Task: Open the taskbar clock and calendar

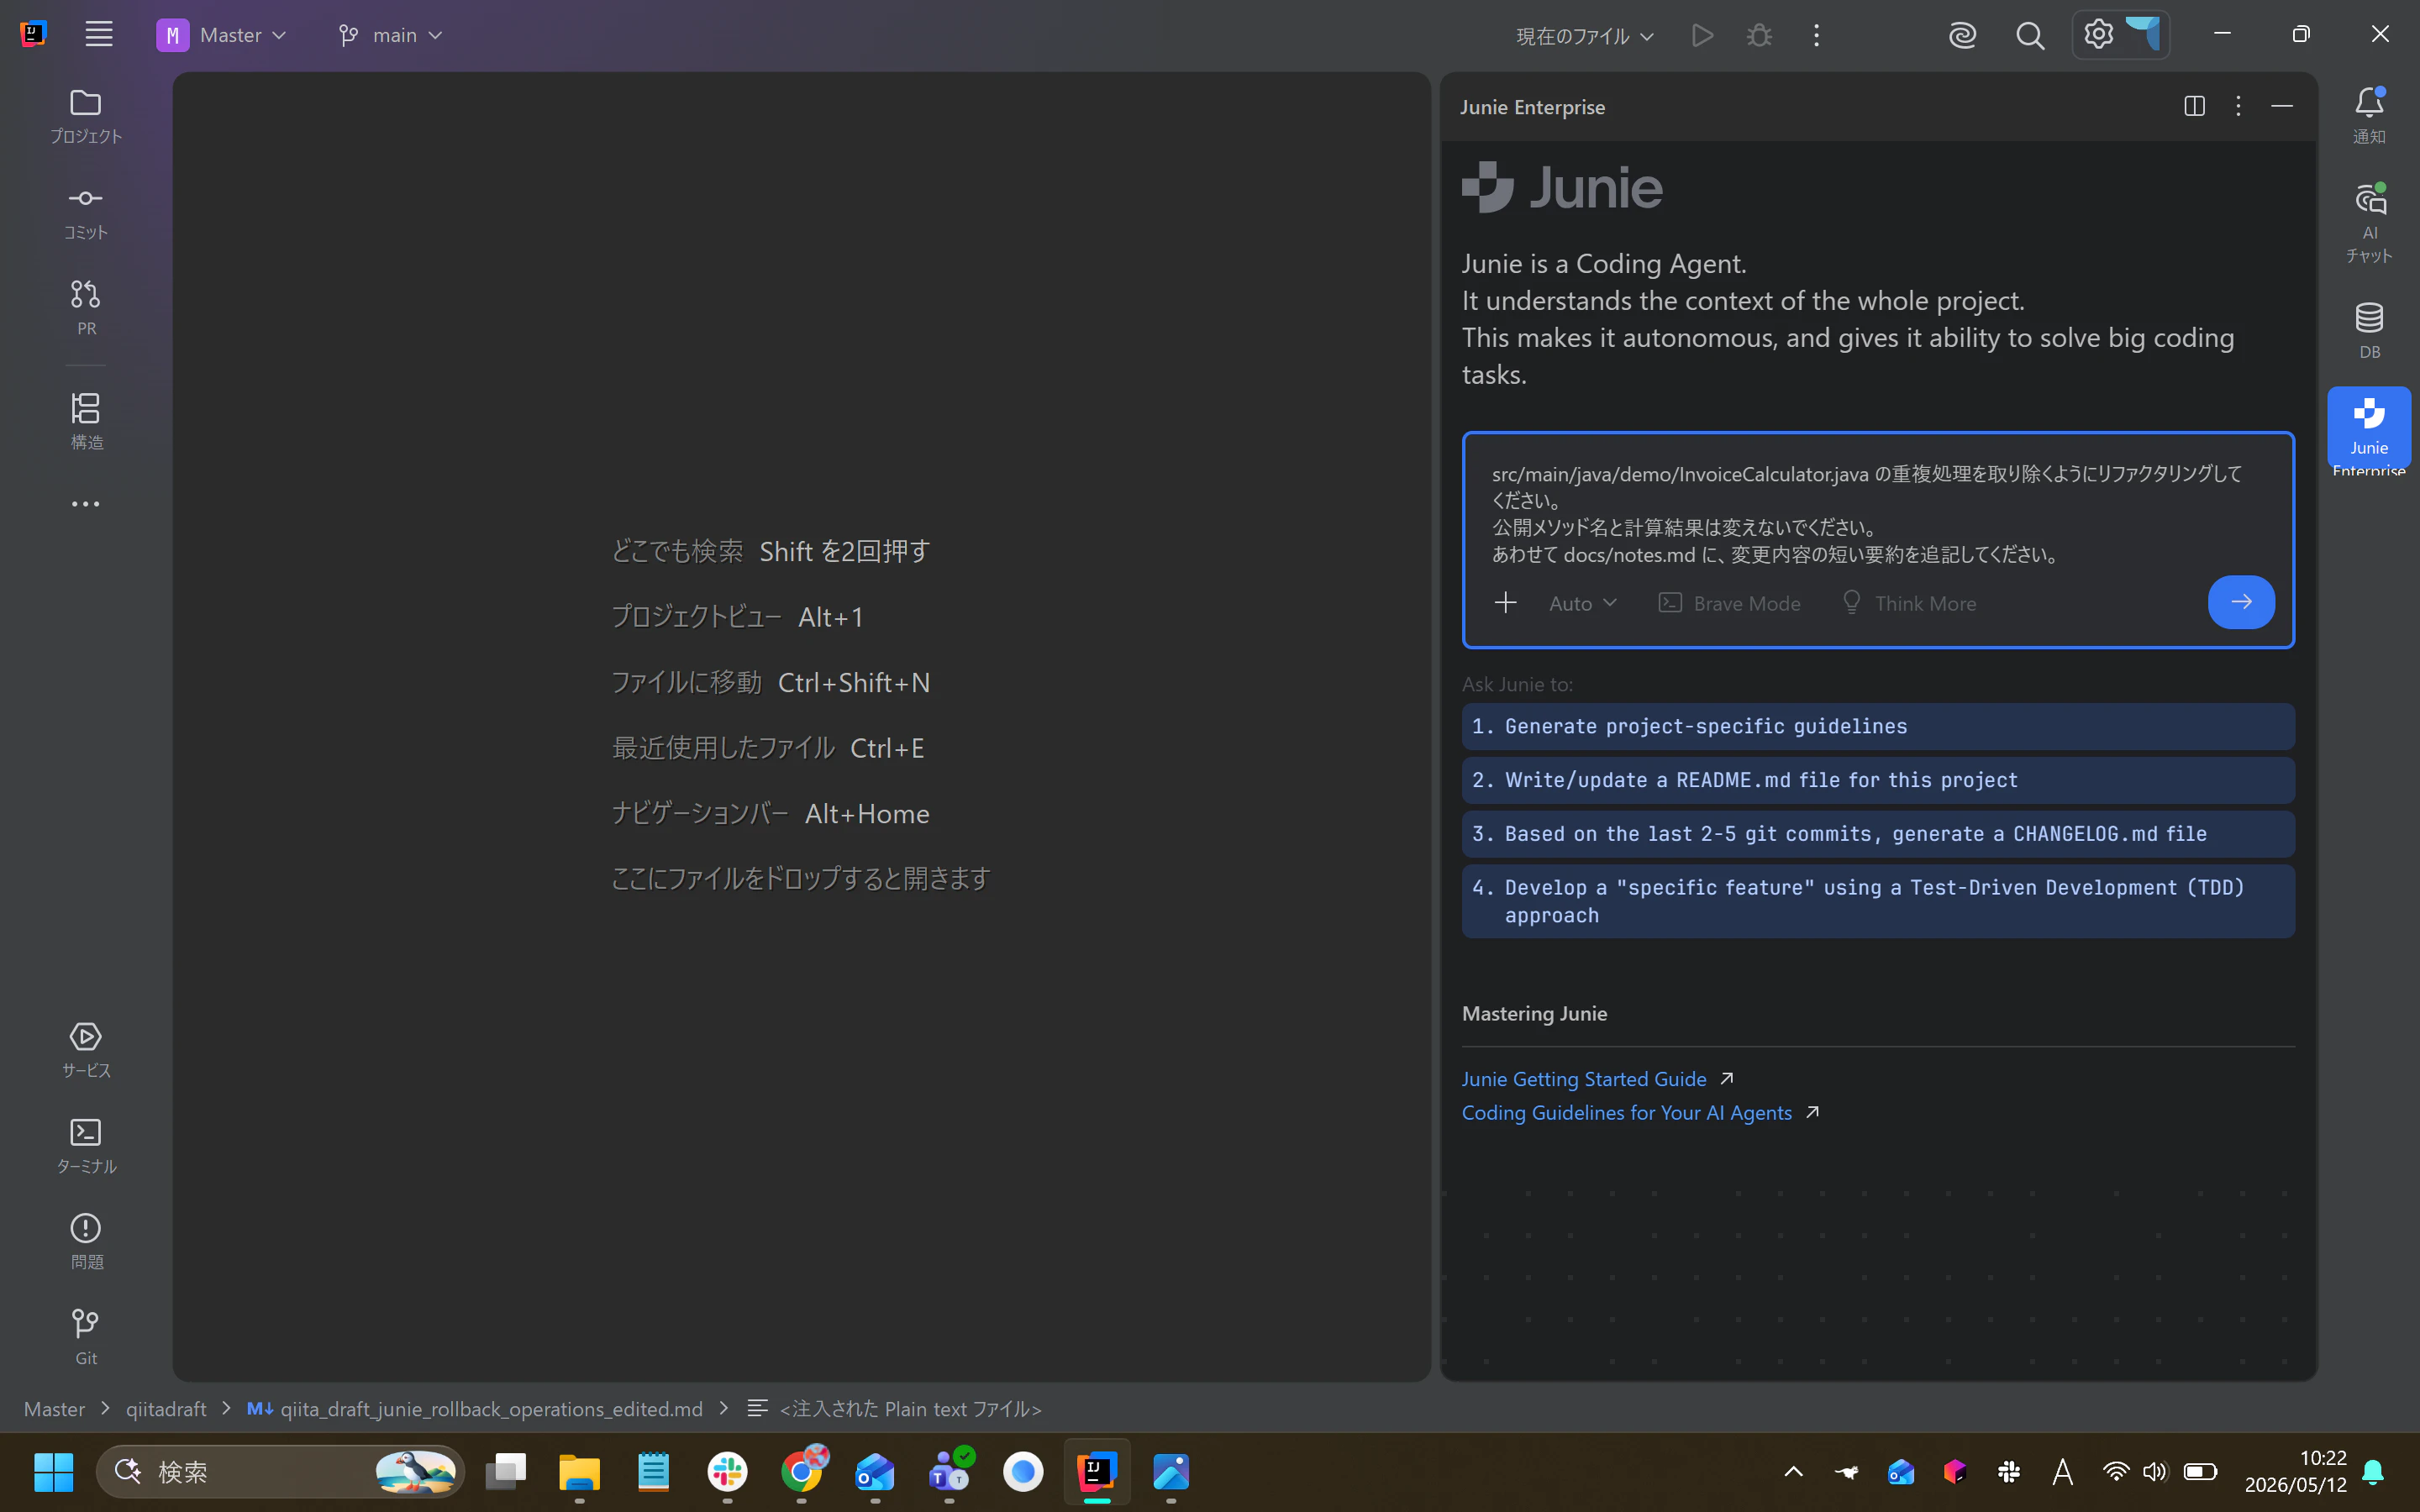Action: click(2295, 1472)
